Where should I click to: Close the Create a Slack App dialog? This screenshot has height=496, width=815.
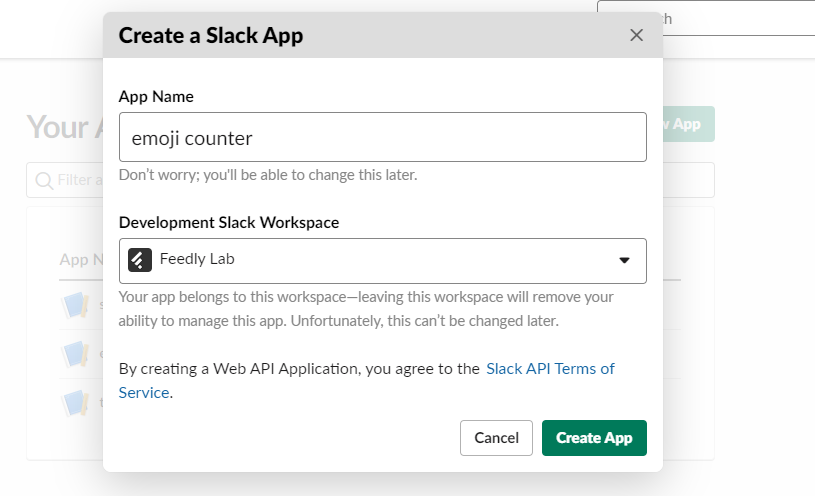click(x=636, y=36)
